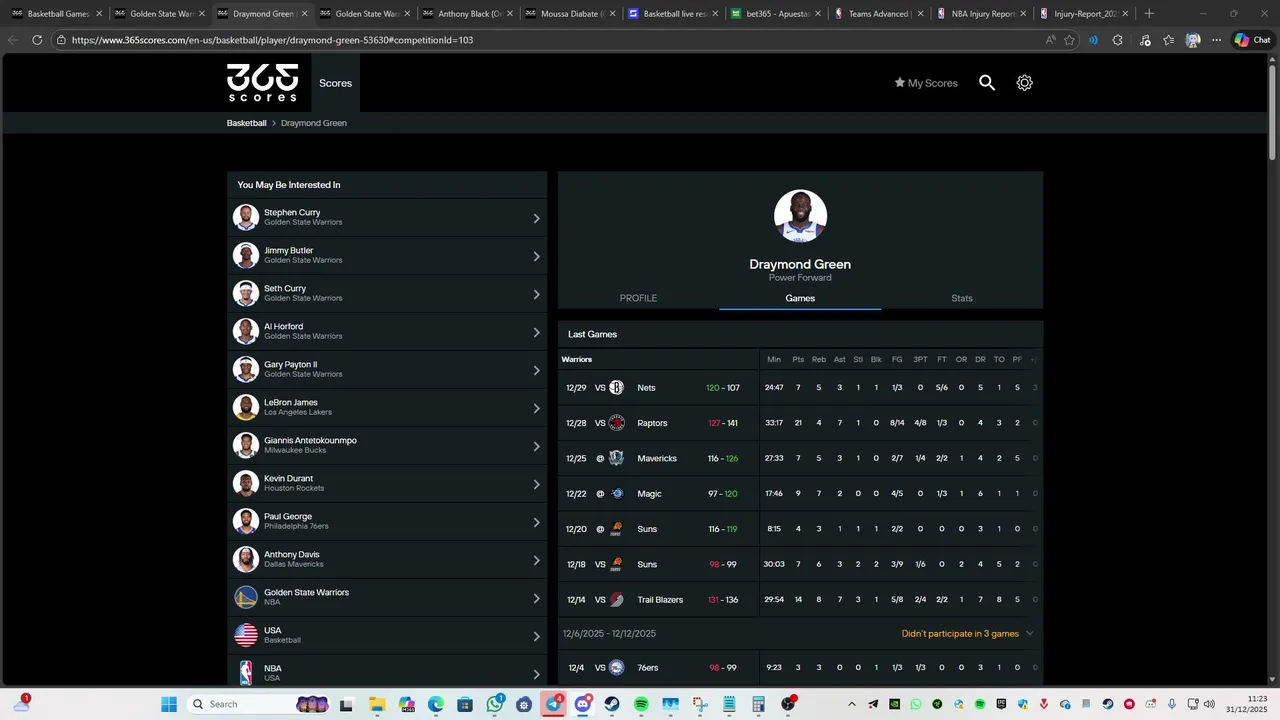1280x720 pixels.
Task: Click the 127 - 141 Raptors score
Action: (x=722, y=423)
